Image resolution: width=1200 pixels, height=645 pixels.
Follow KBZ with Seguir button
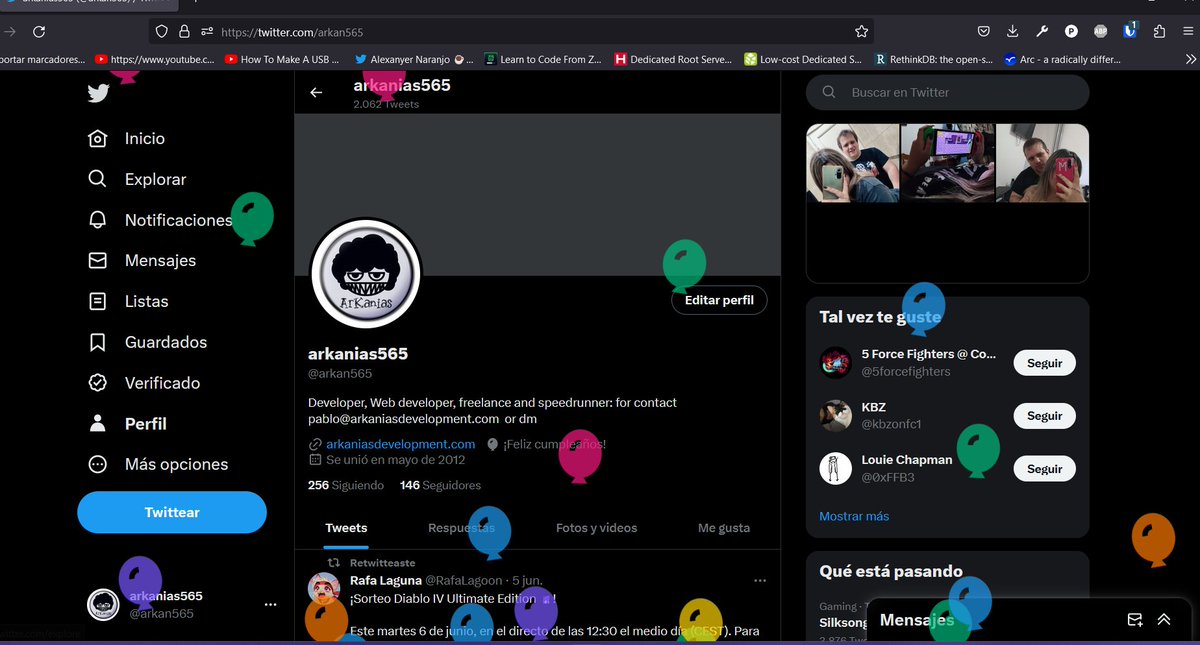click(1045, 416)
